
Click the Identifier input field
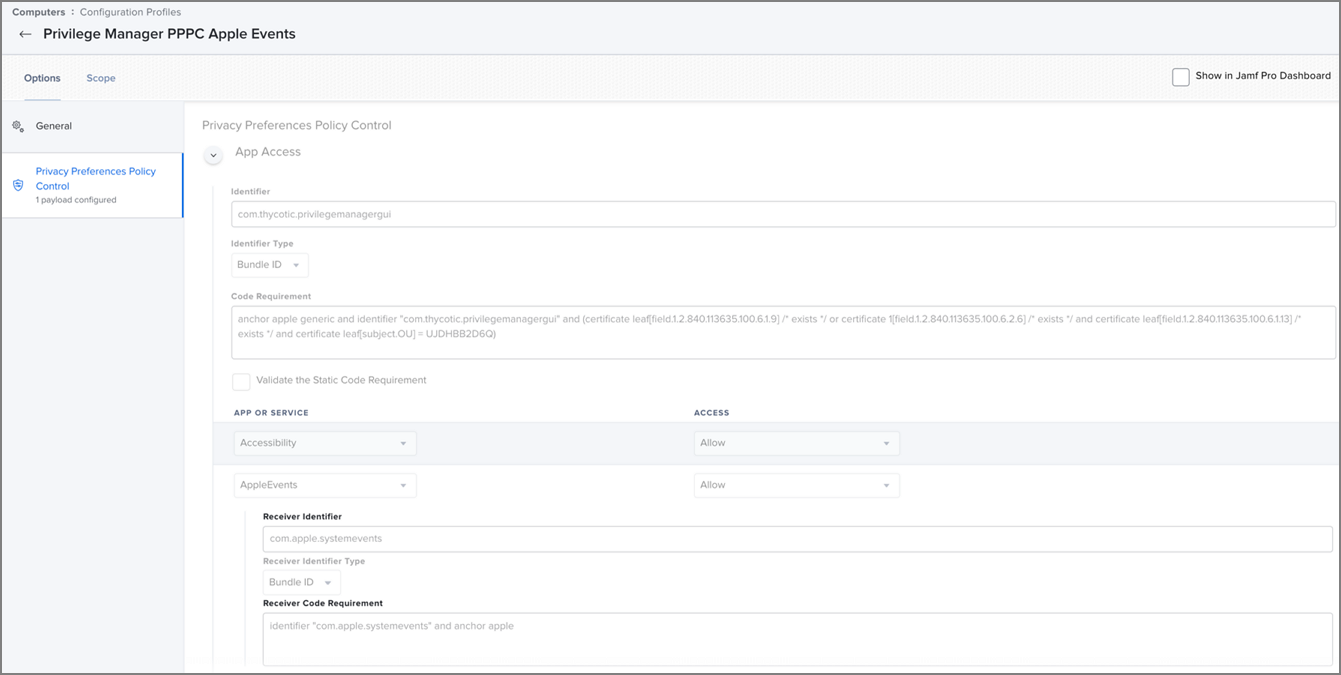[782, 214]
